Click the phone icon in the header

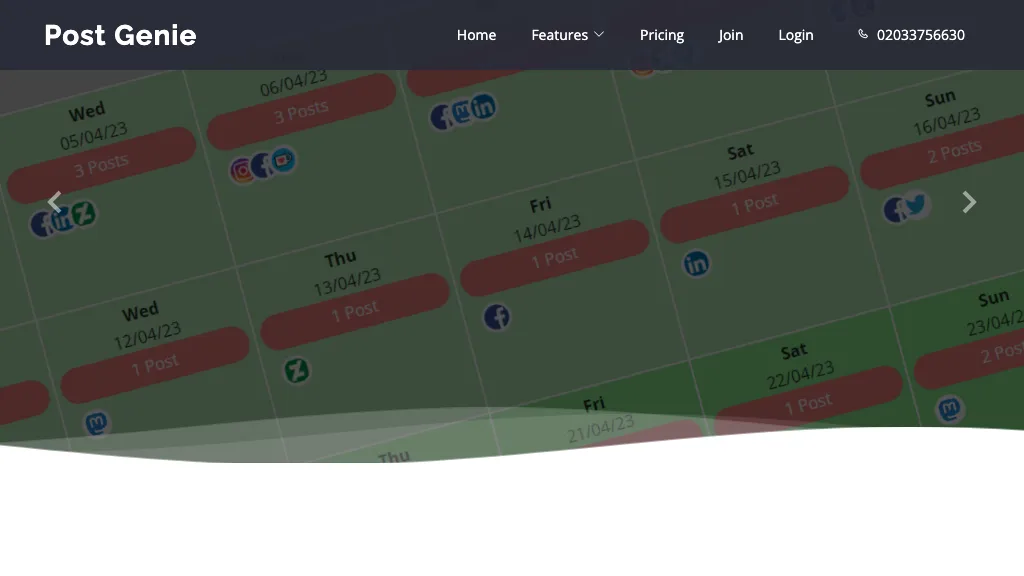(863, 34)
